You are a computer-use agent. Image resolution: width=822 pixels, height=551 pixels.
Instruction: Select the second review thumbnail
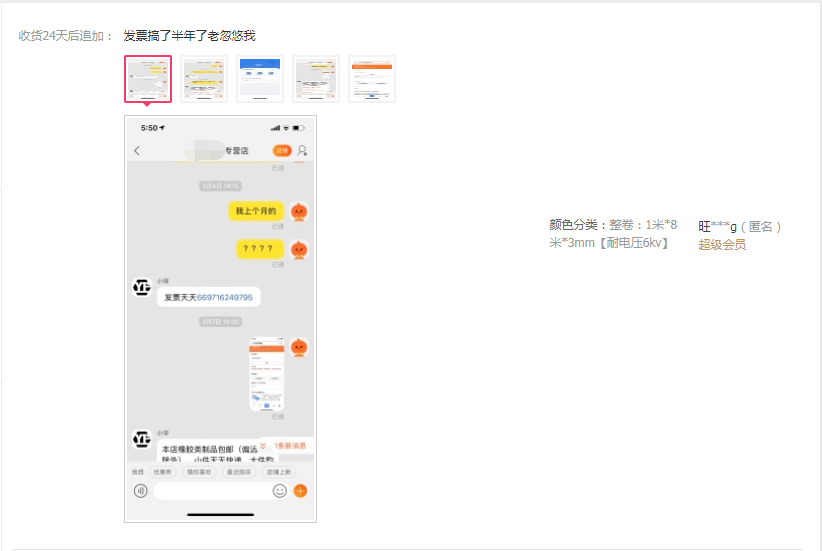(x=204, y=79)
